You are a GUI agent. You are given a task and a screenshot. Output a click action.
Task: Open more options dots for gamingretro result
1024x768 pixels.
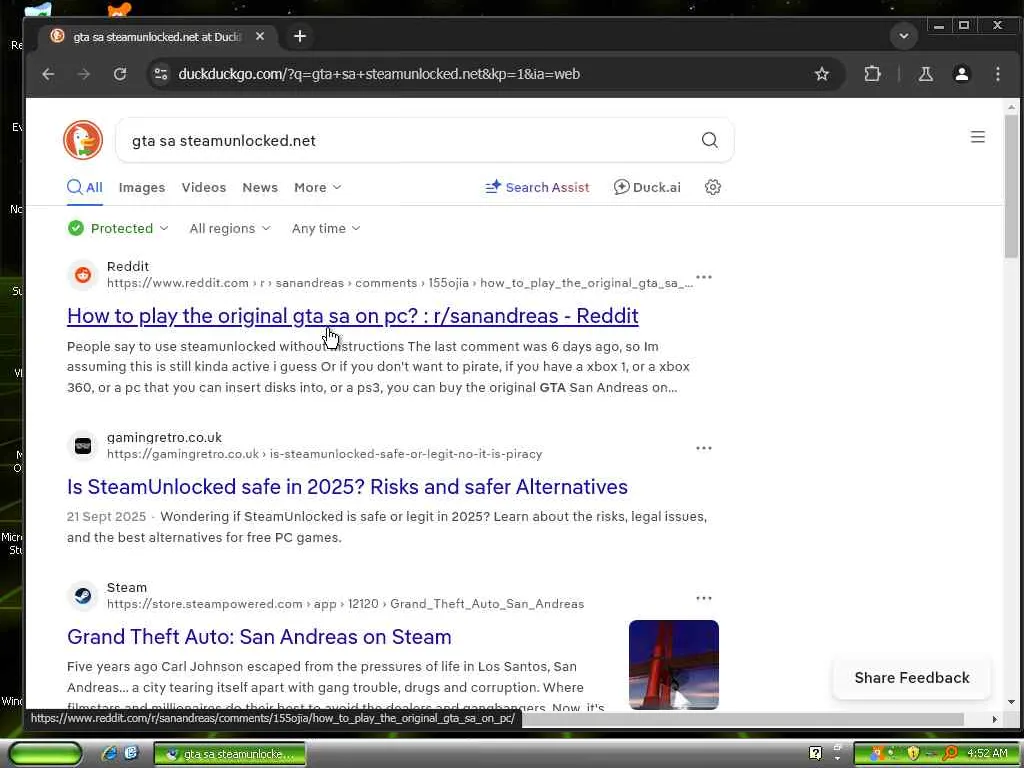[x=703, y=448]
